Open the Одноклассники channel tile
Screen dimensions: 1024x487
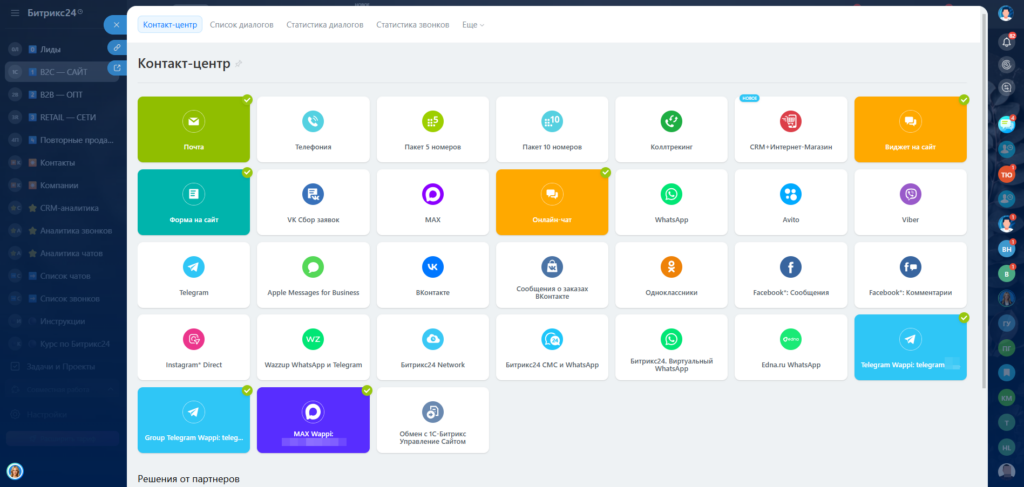(x=671, y=275)
